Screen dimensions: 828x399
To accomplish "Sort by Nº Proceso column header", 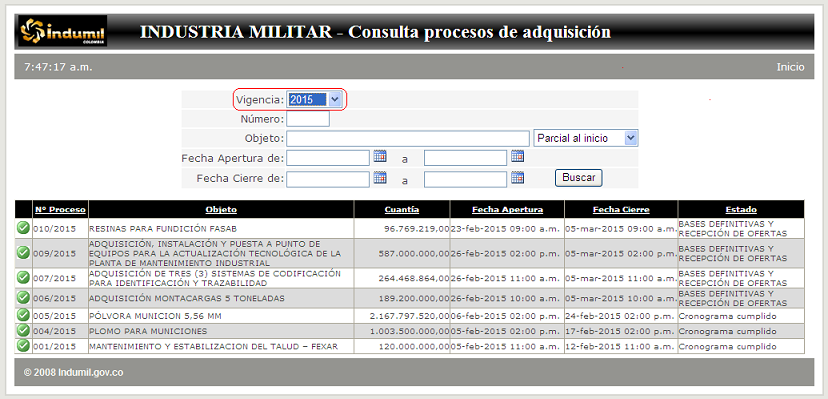I will pyautogui.click(x=60, y=210).
